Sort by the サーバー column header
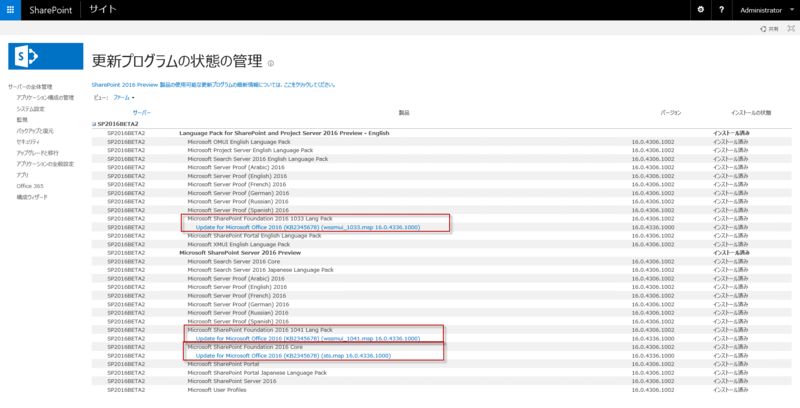800x408 pixels. (142, 113)
